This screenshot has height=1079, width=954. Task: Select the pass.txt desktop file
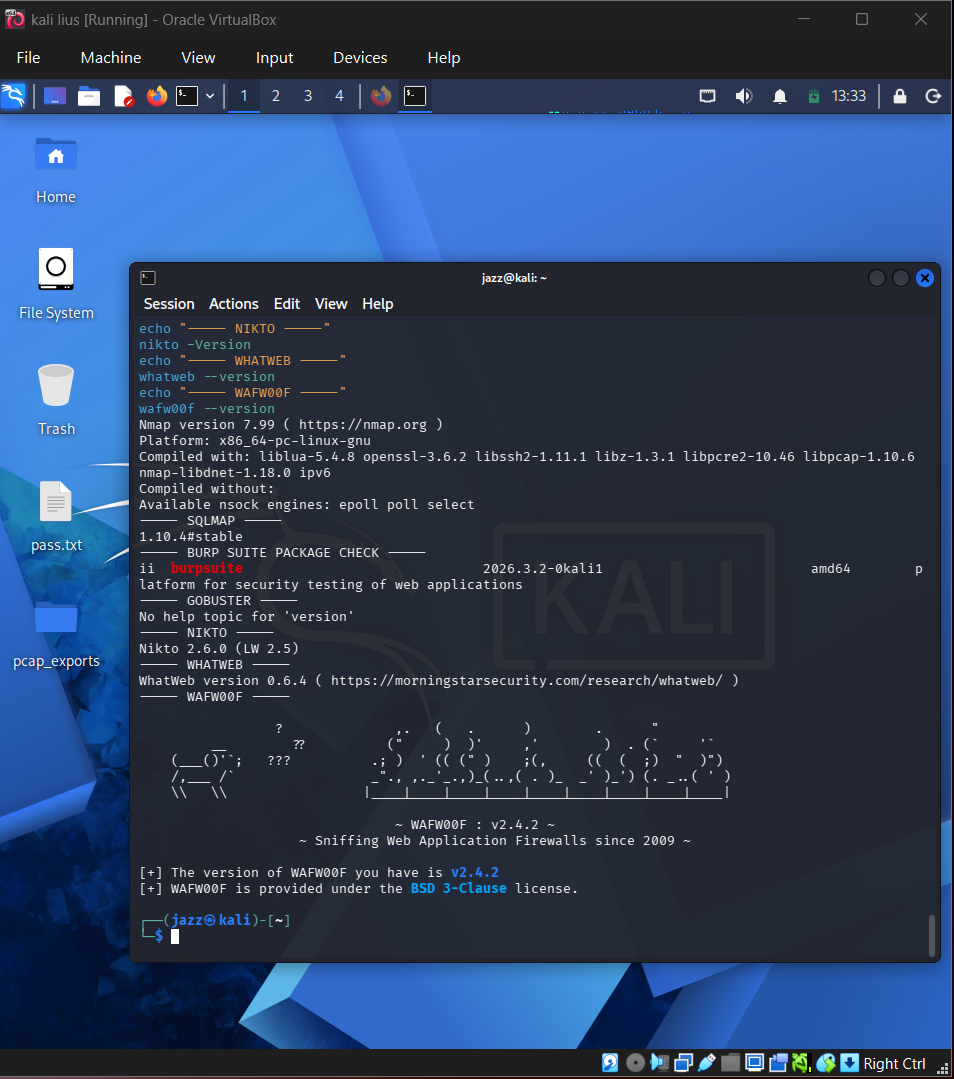pyautogui.click(x=56, y=516)
